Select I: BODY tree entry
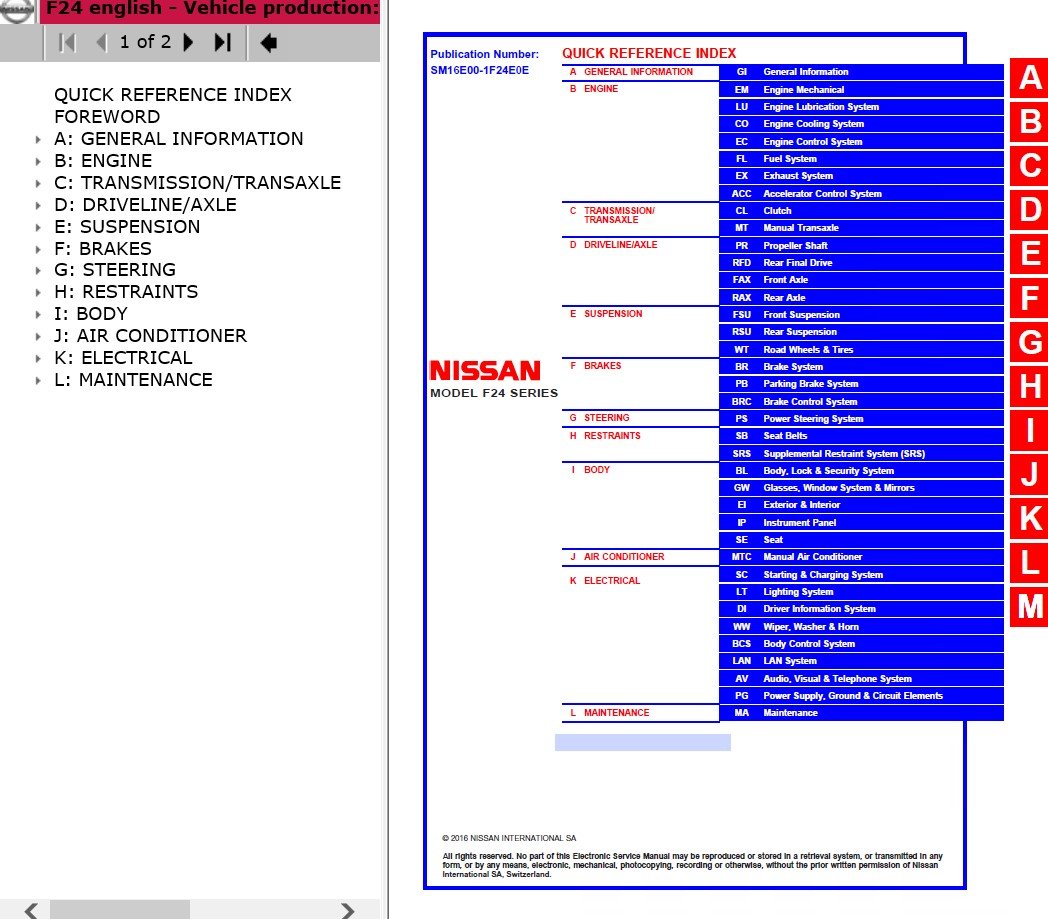This screenshot has width=1048, height=919. pyautogui.click(x=91, y=314)
